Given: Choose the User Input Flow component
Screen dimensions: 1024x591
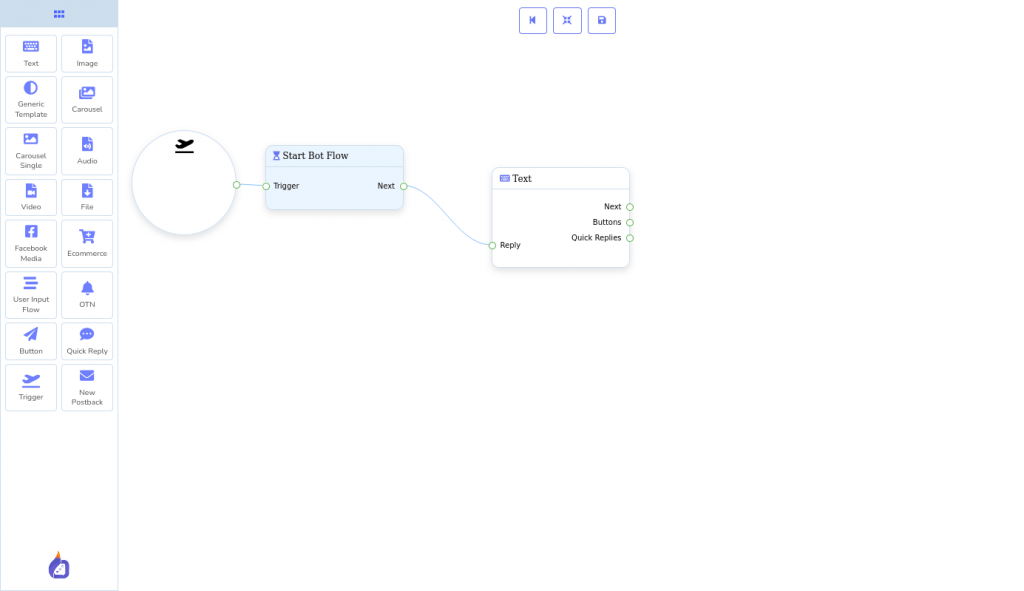Looking at the screenshot, I should click(x=31, y=294).
